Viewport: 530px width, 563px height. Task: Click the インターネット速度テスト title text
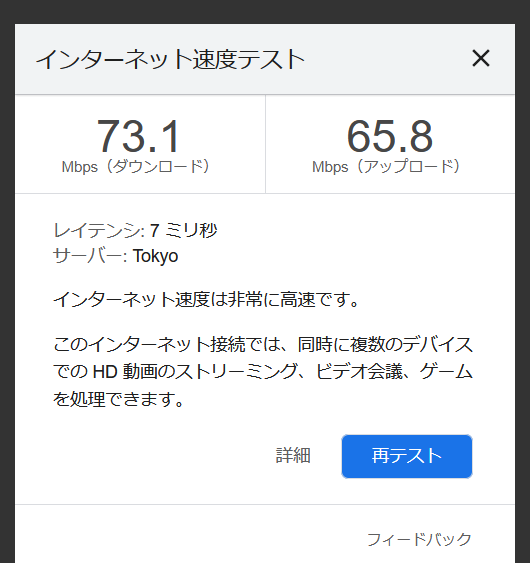coord(170,59)
